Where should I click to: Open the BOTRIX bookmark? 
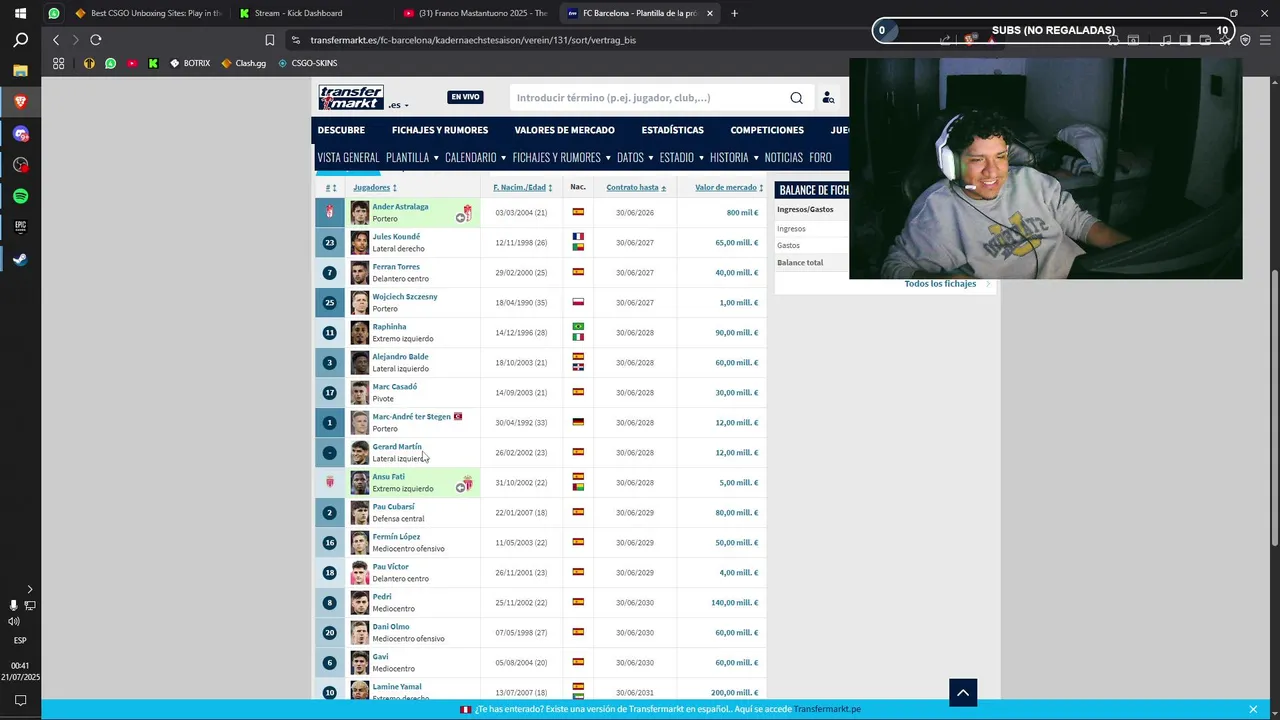[190, 63]
